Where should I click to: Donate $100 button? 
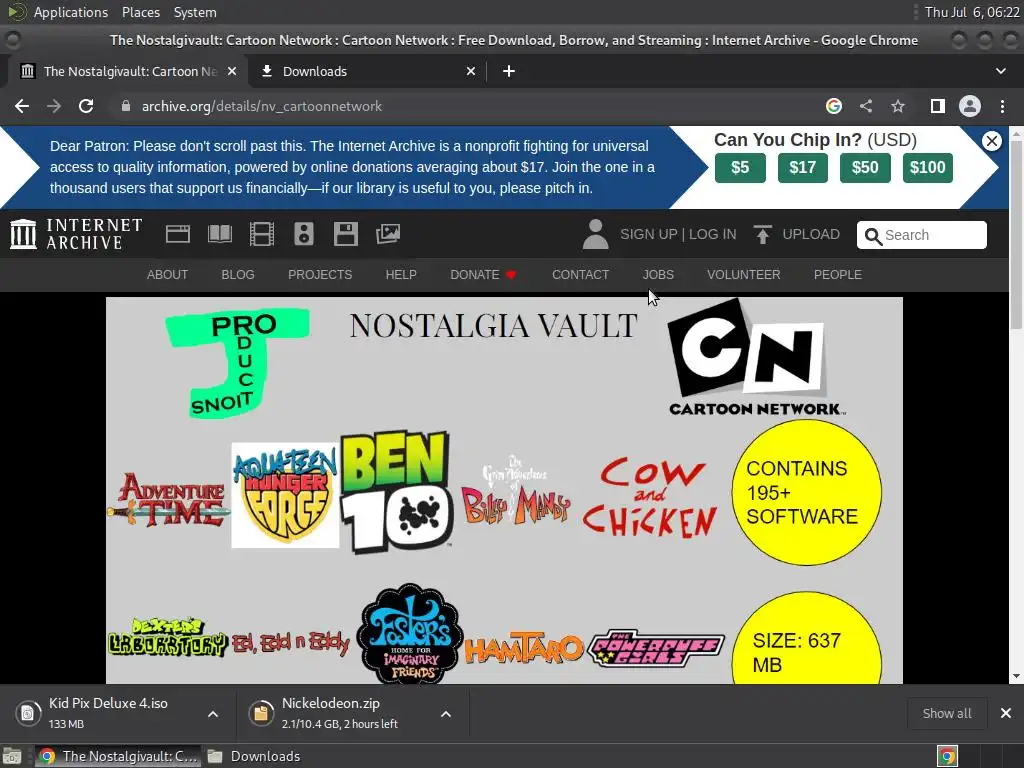[x=927, y=168]
